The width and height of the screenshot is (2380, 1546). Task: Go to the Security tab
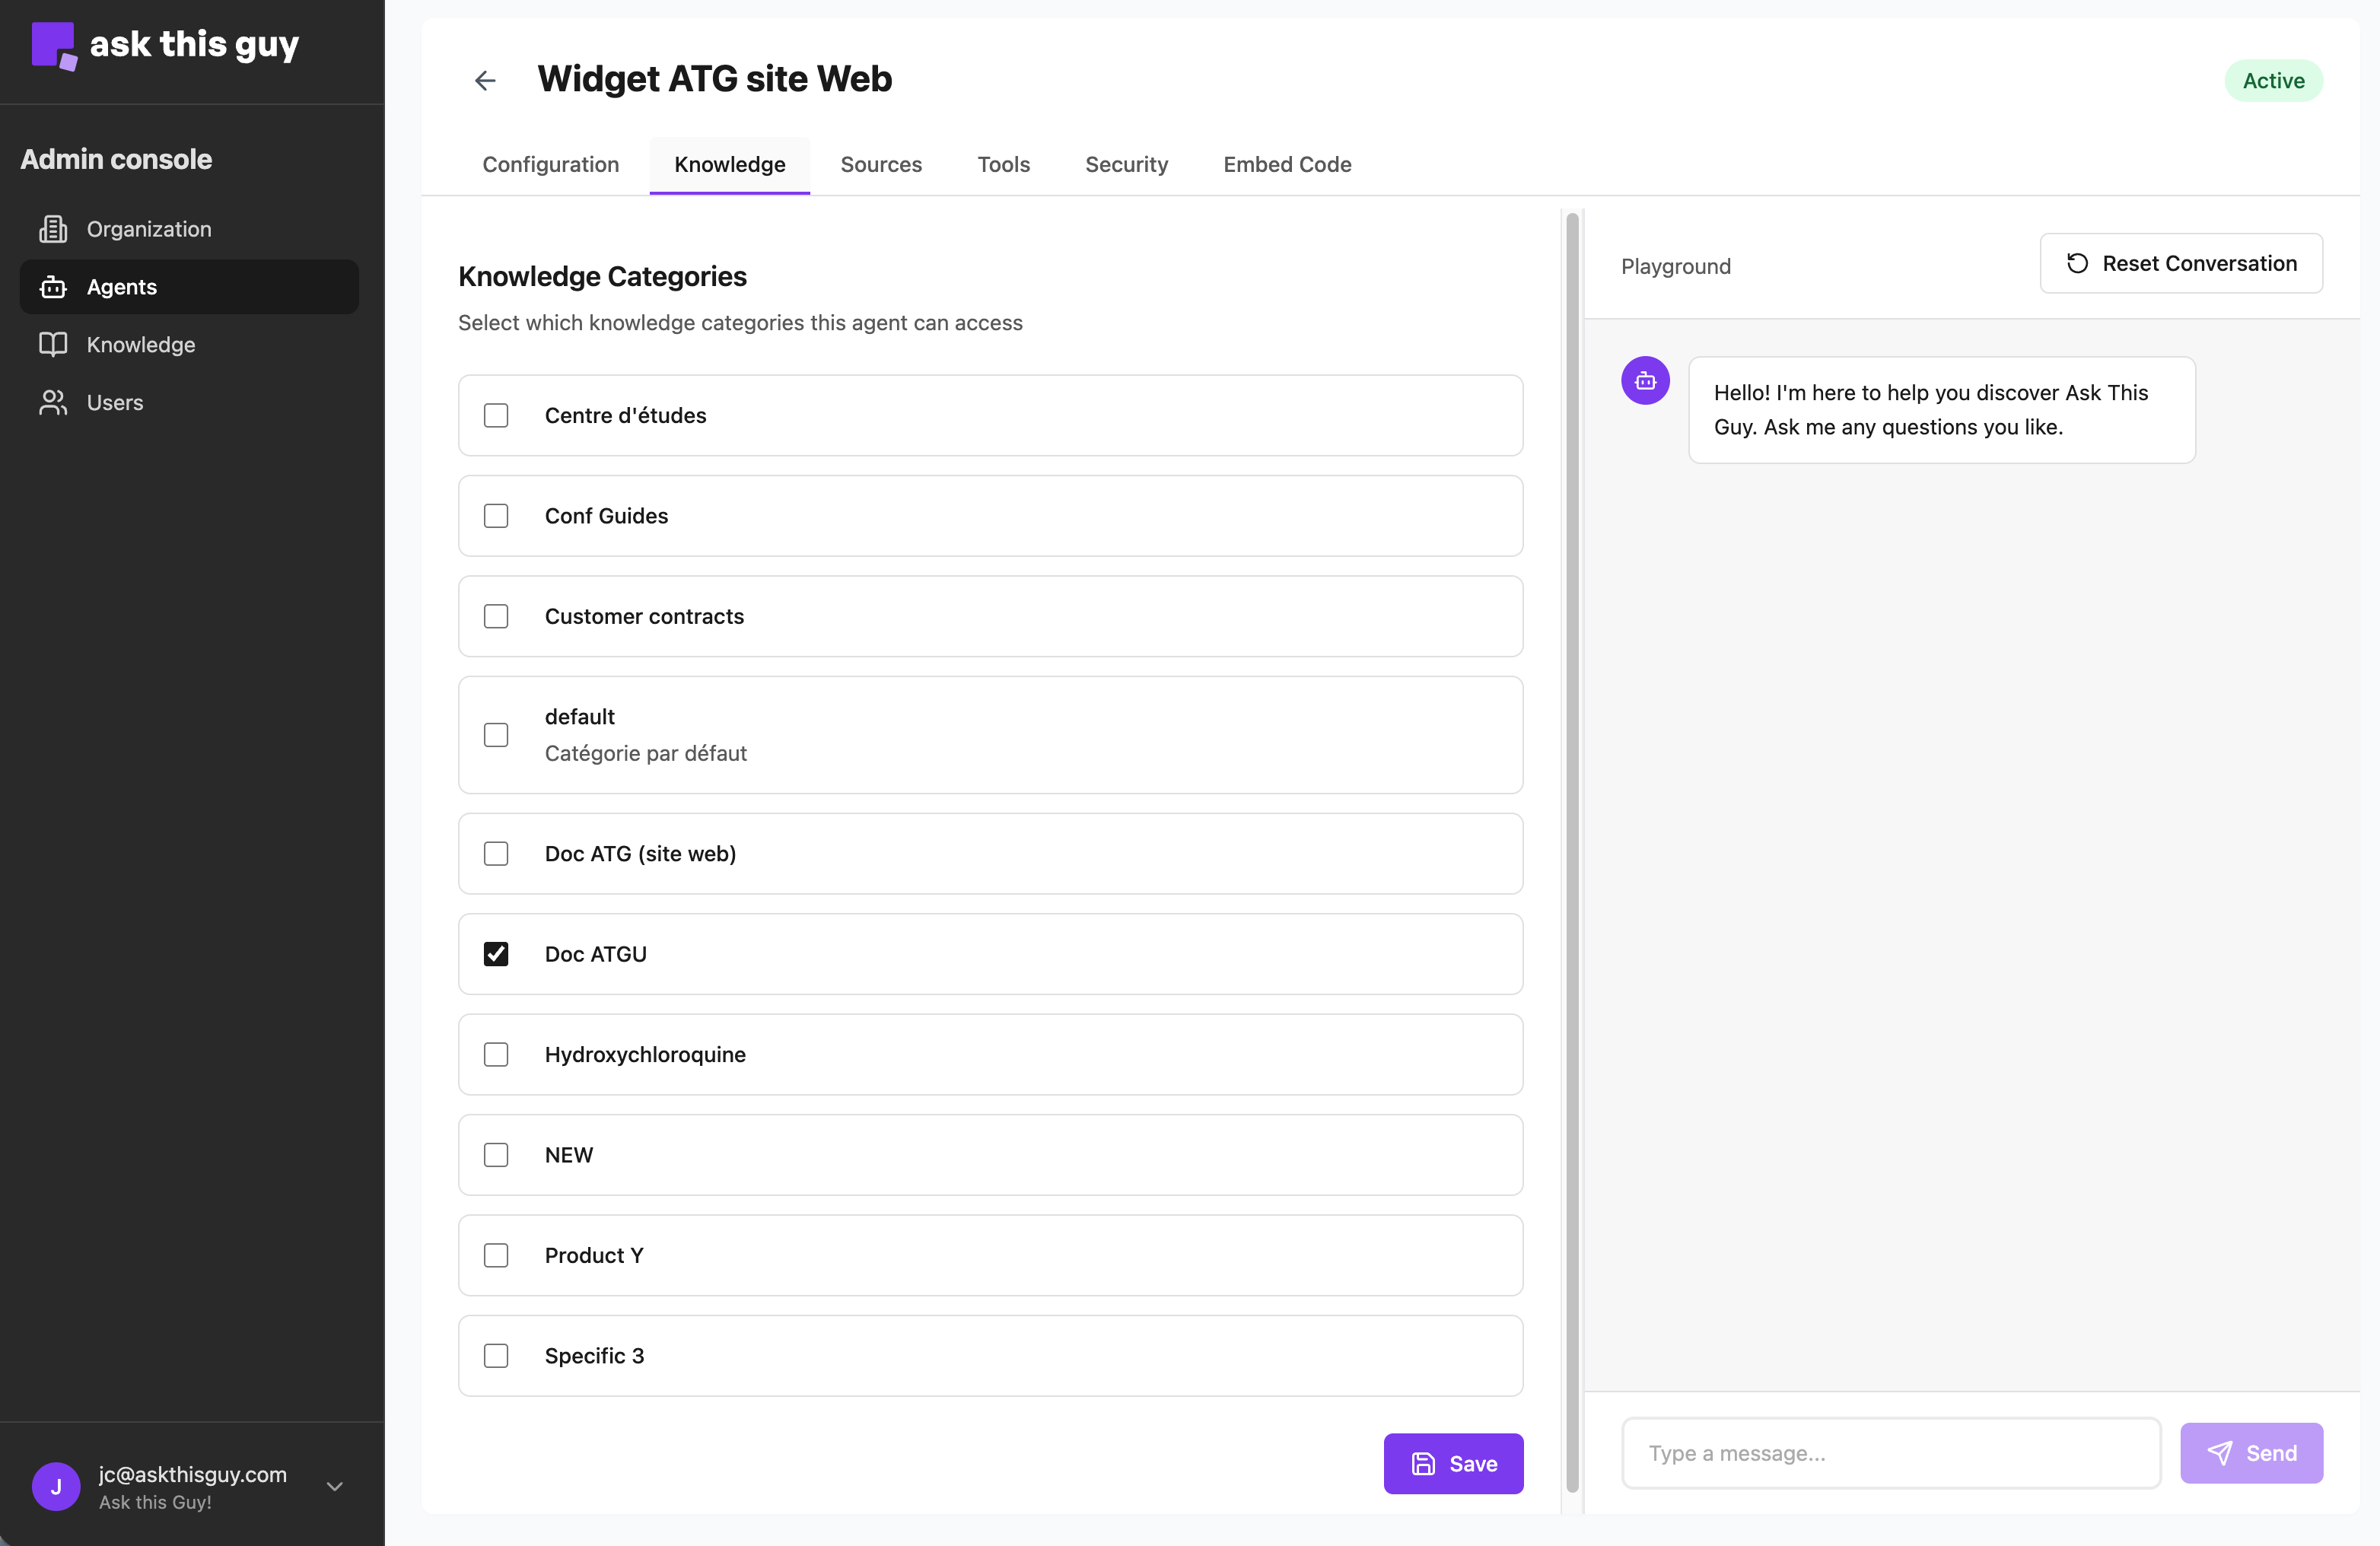1126,164
